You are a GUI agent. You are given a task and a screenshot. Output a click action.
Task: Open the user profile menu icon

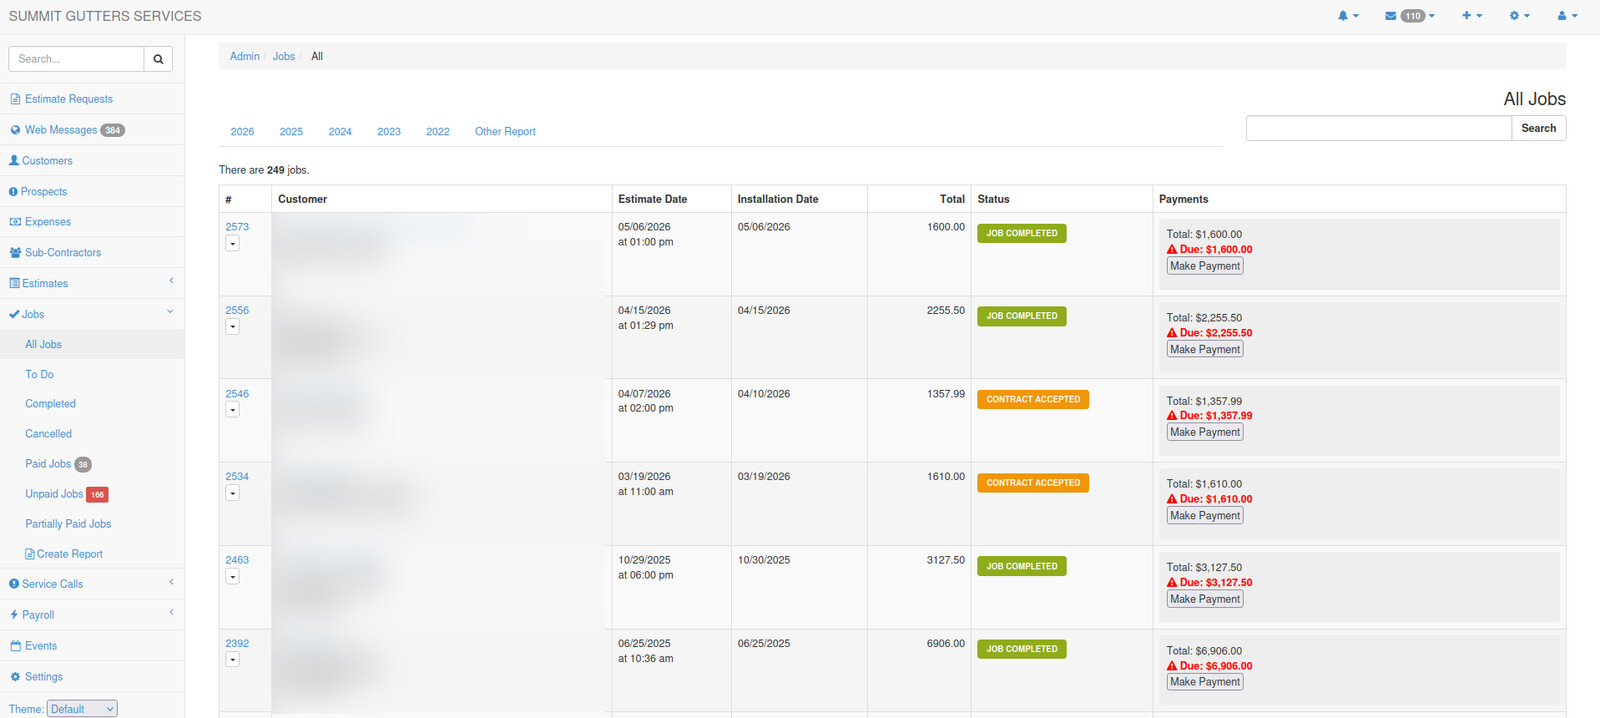[1567, 16]
